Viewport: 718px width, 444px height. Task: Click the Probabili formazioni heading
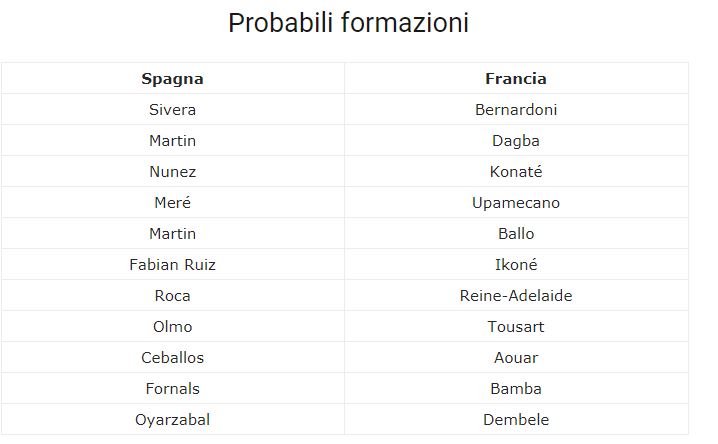pos(348,23)
